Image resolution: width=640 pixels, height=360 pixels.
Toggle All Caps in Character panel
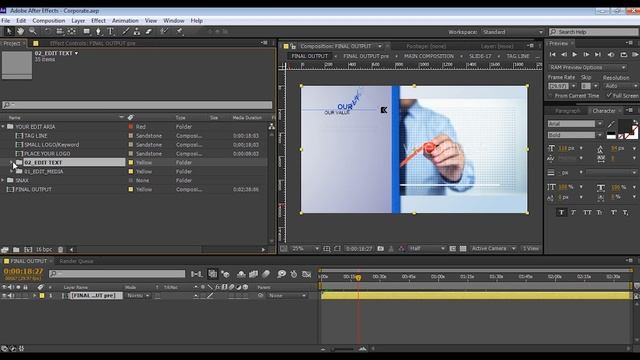(587, 212)
